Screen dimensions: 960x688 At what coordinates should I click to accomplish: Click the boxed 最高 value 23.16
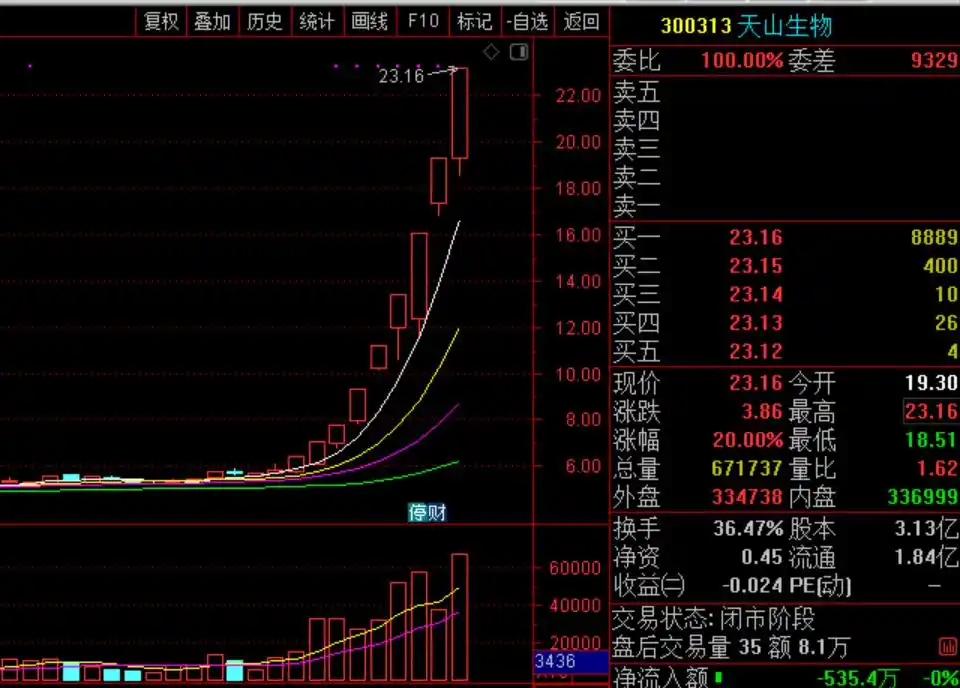click(x=931, y=411)
